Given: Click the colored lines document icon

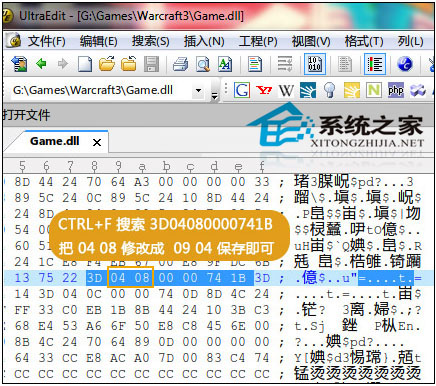Looking at the screenshot, I should (x=255, y=64).
